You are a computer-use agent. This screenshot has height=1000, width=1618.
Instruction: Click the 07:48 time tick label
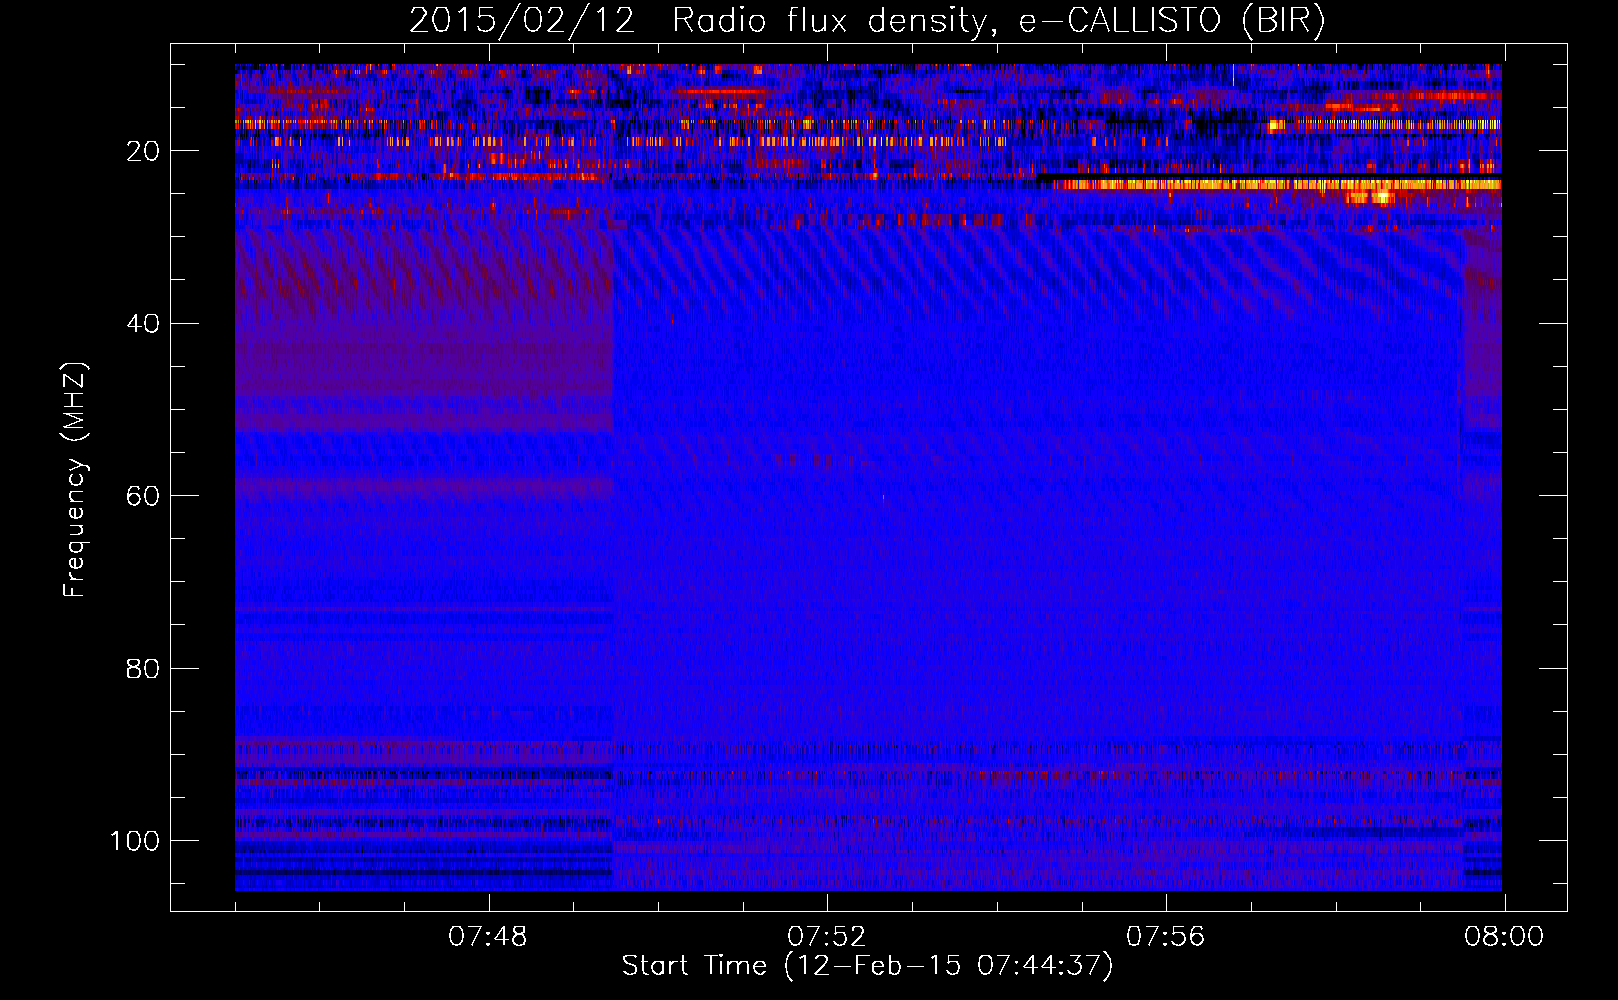tap(488, 937)
